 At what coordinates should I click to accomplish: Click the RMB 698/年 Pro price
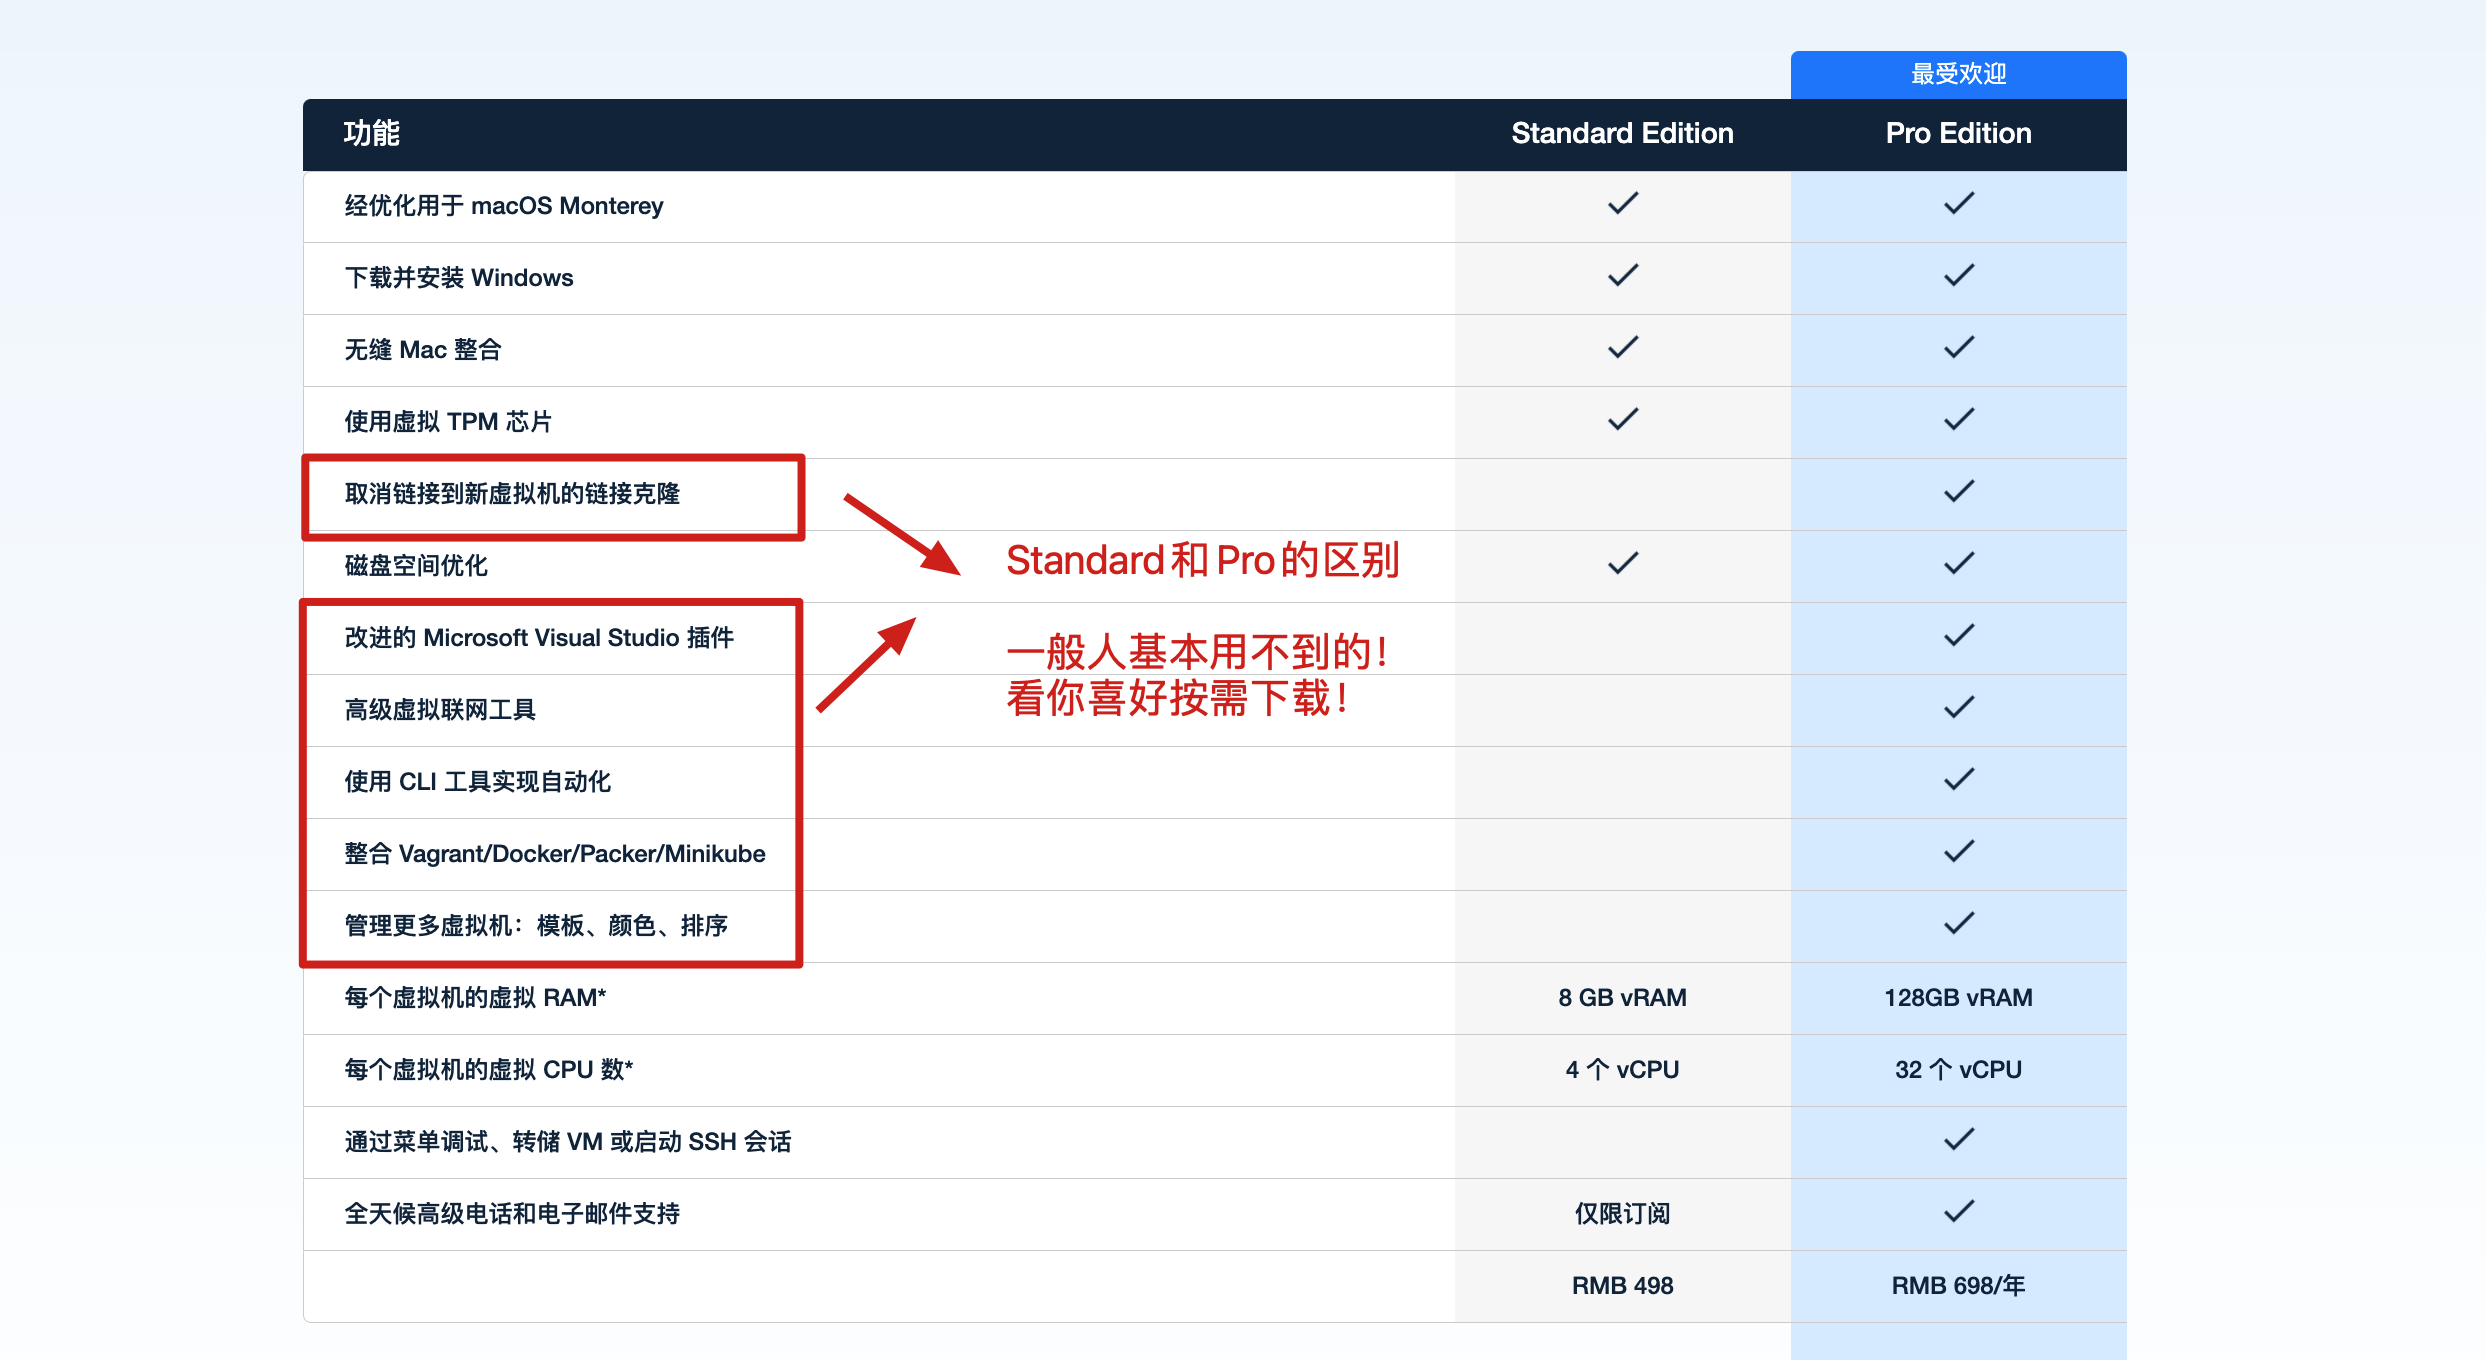(1958, 1286)
